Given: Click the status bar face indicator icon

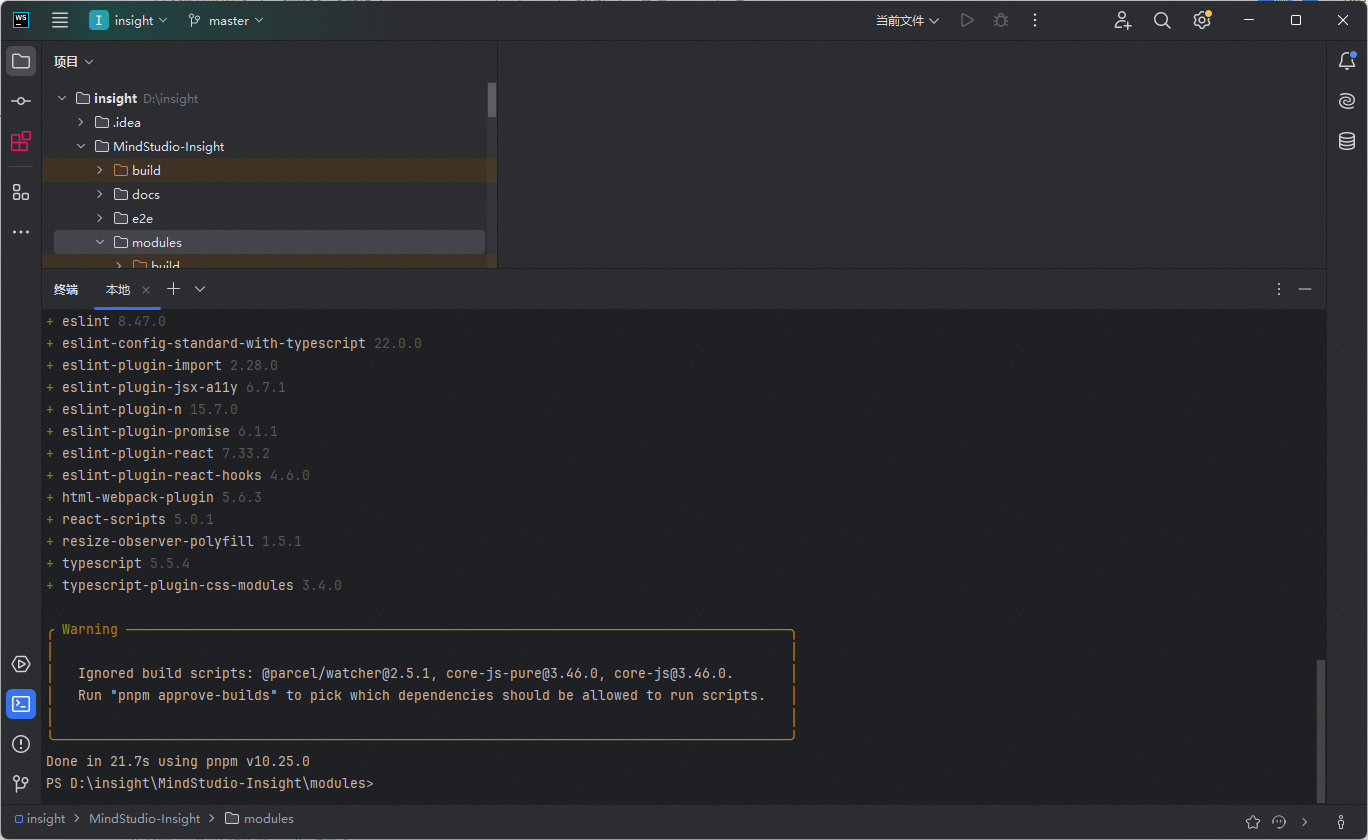Looking at the screenshot, I should tap(1279, 822).
